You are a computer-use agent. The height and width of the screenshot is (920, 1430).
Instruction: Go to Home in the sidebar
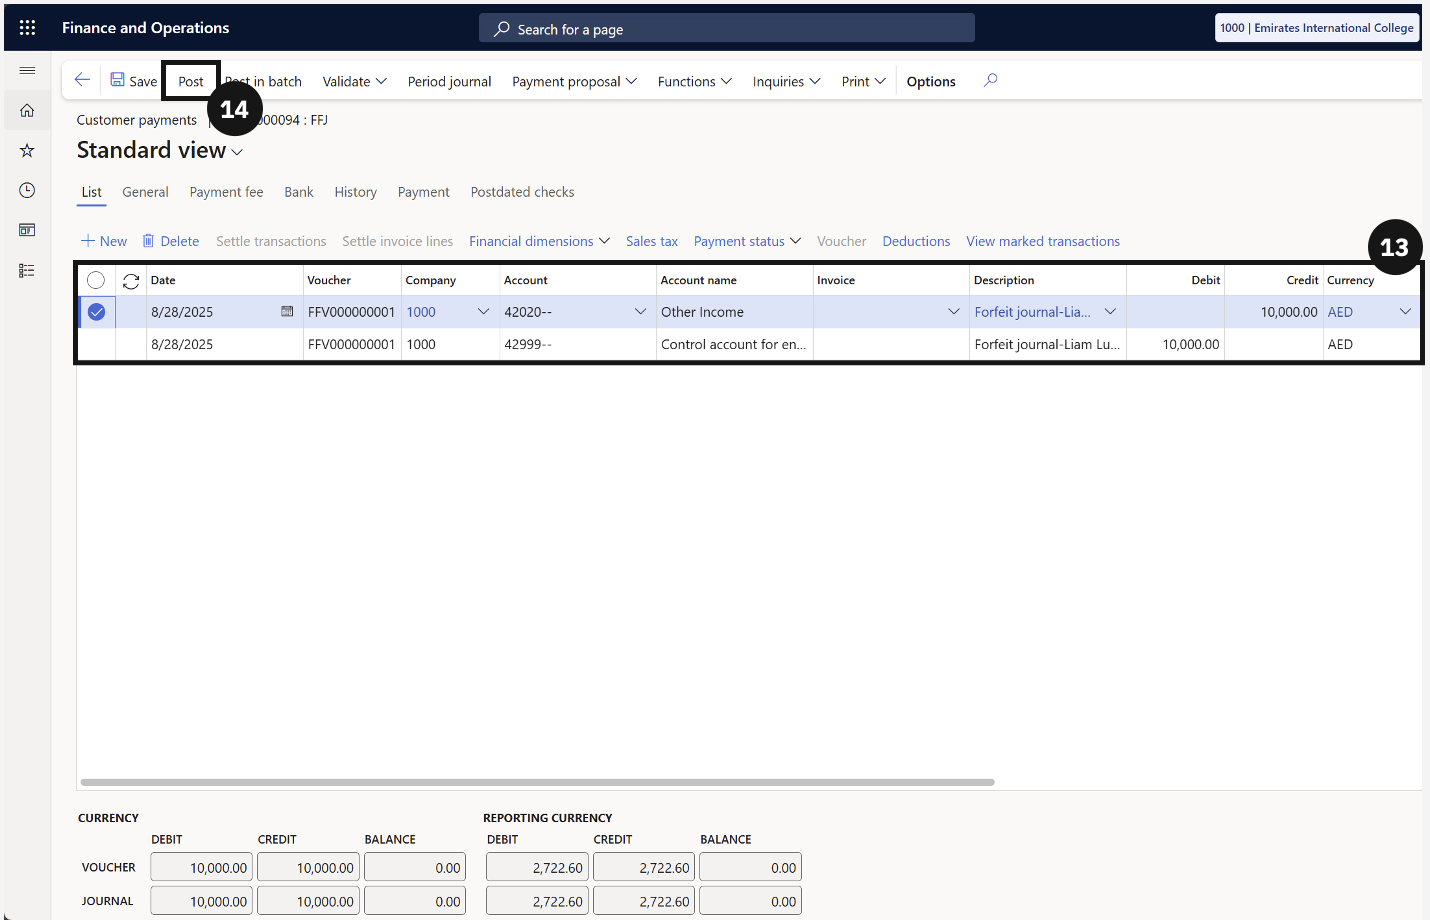click(27, 110)
